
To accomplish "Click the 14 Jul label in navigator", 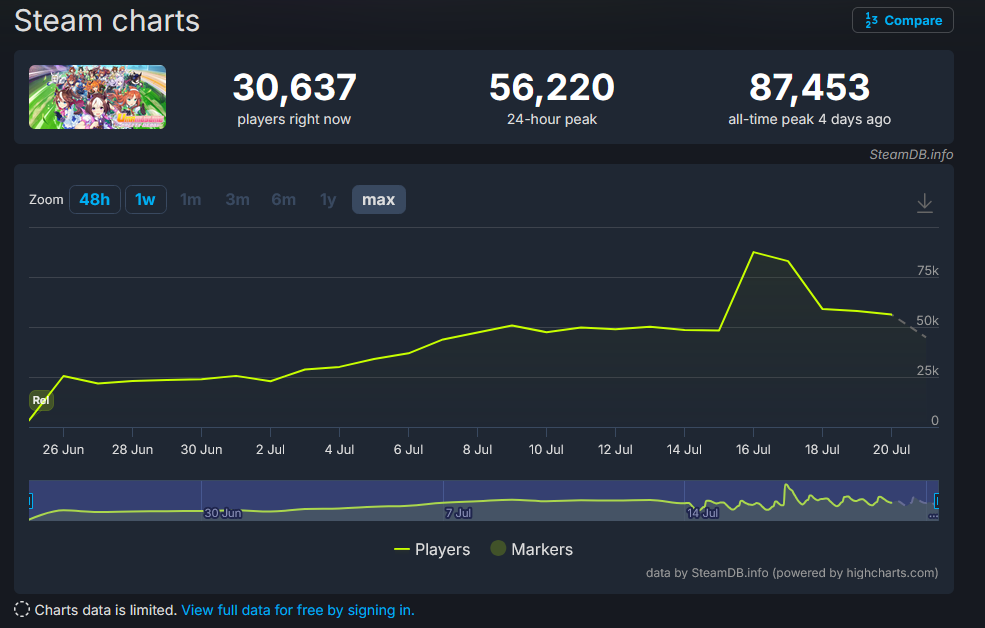I will pyautogui.click(x=702, y=513).
